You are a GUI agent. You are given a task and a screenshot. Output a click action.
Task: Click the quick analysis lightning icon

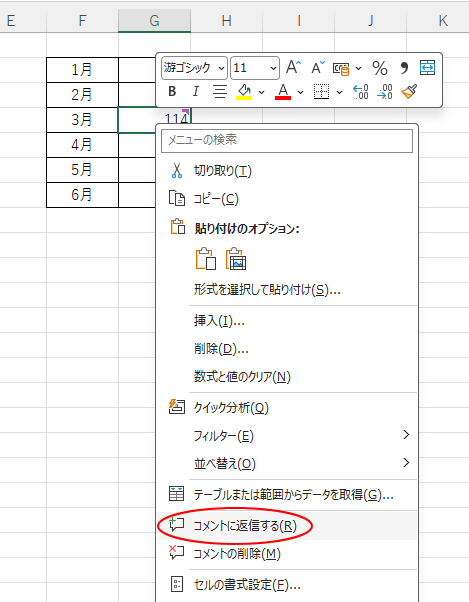[x=177, y=407]
